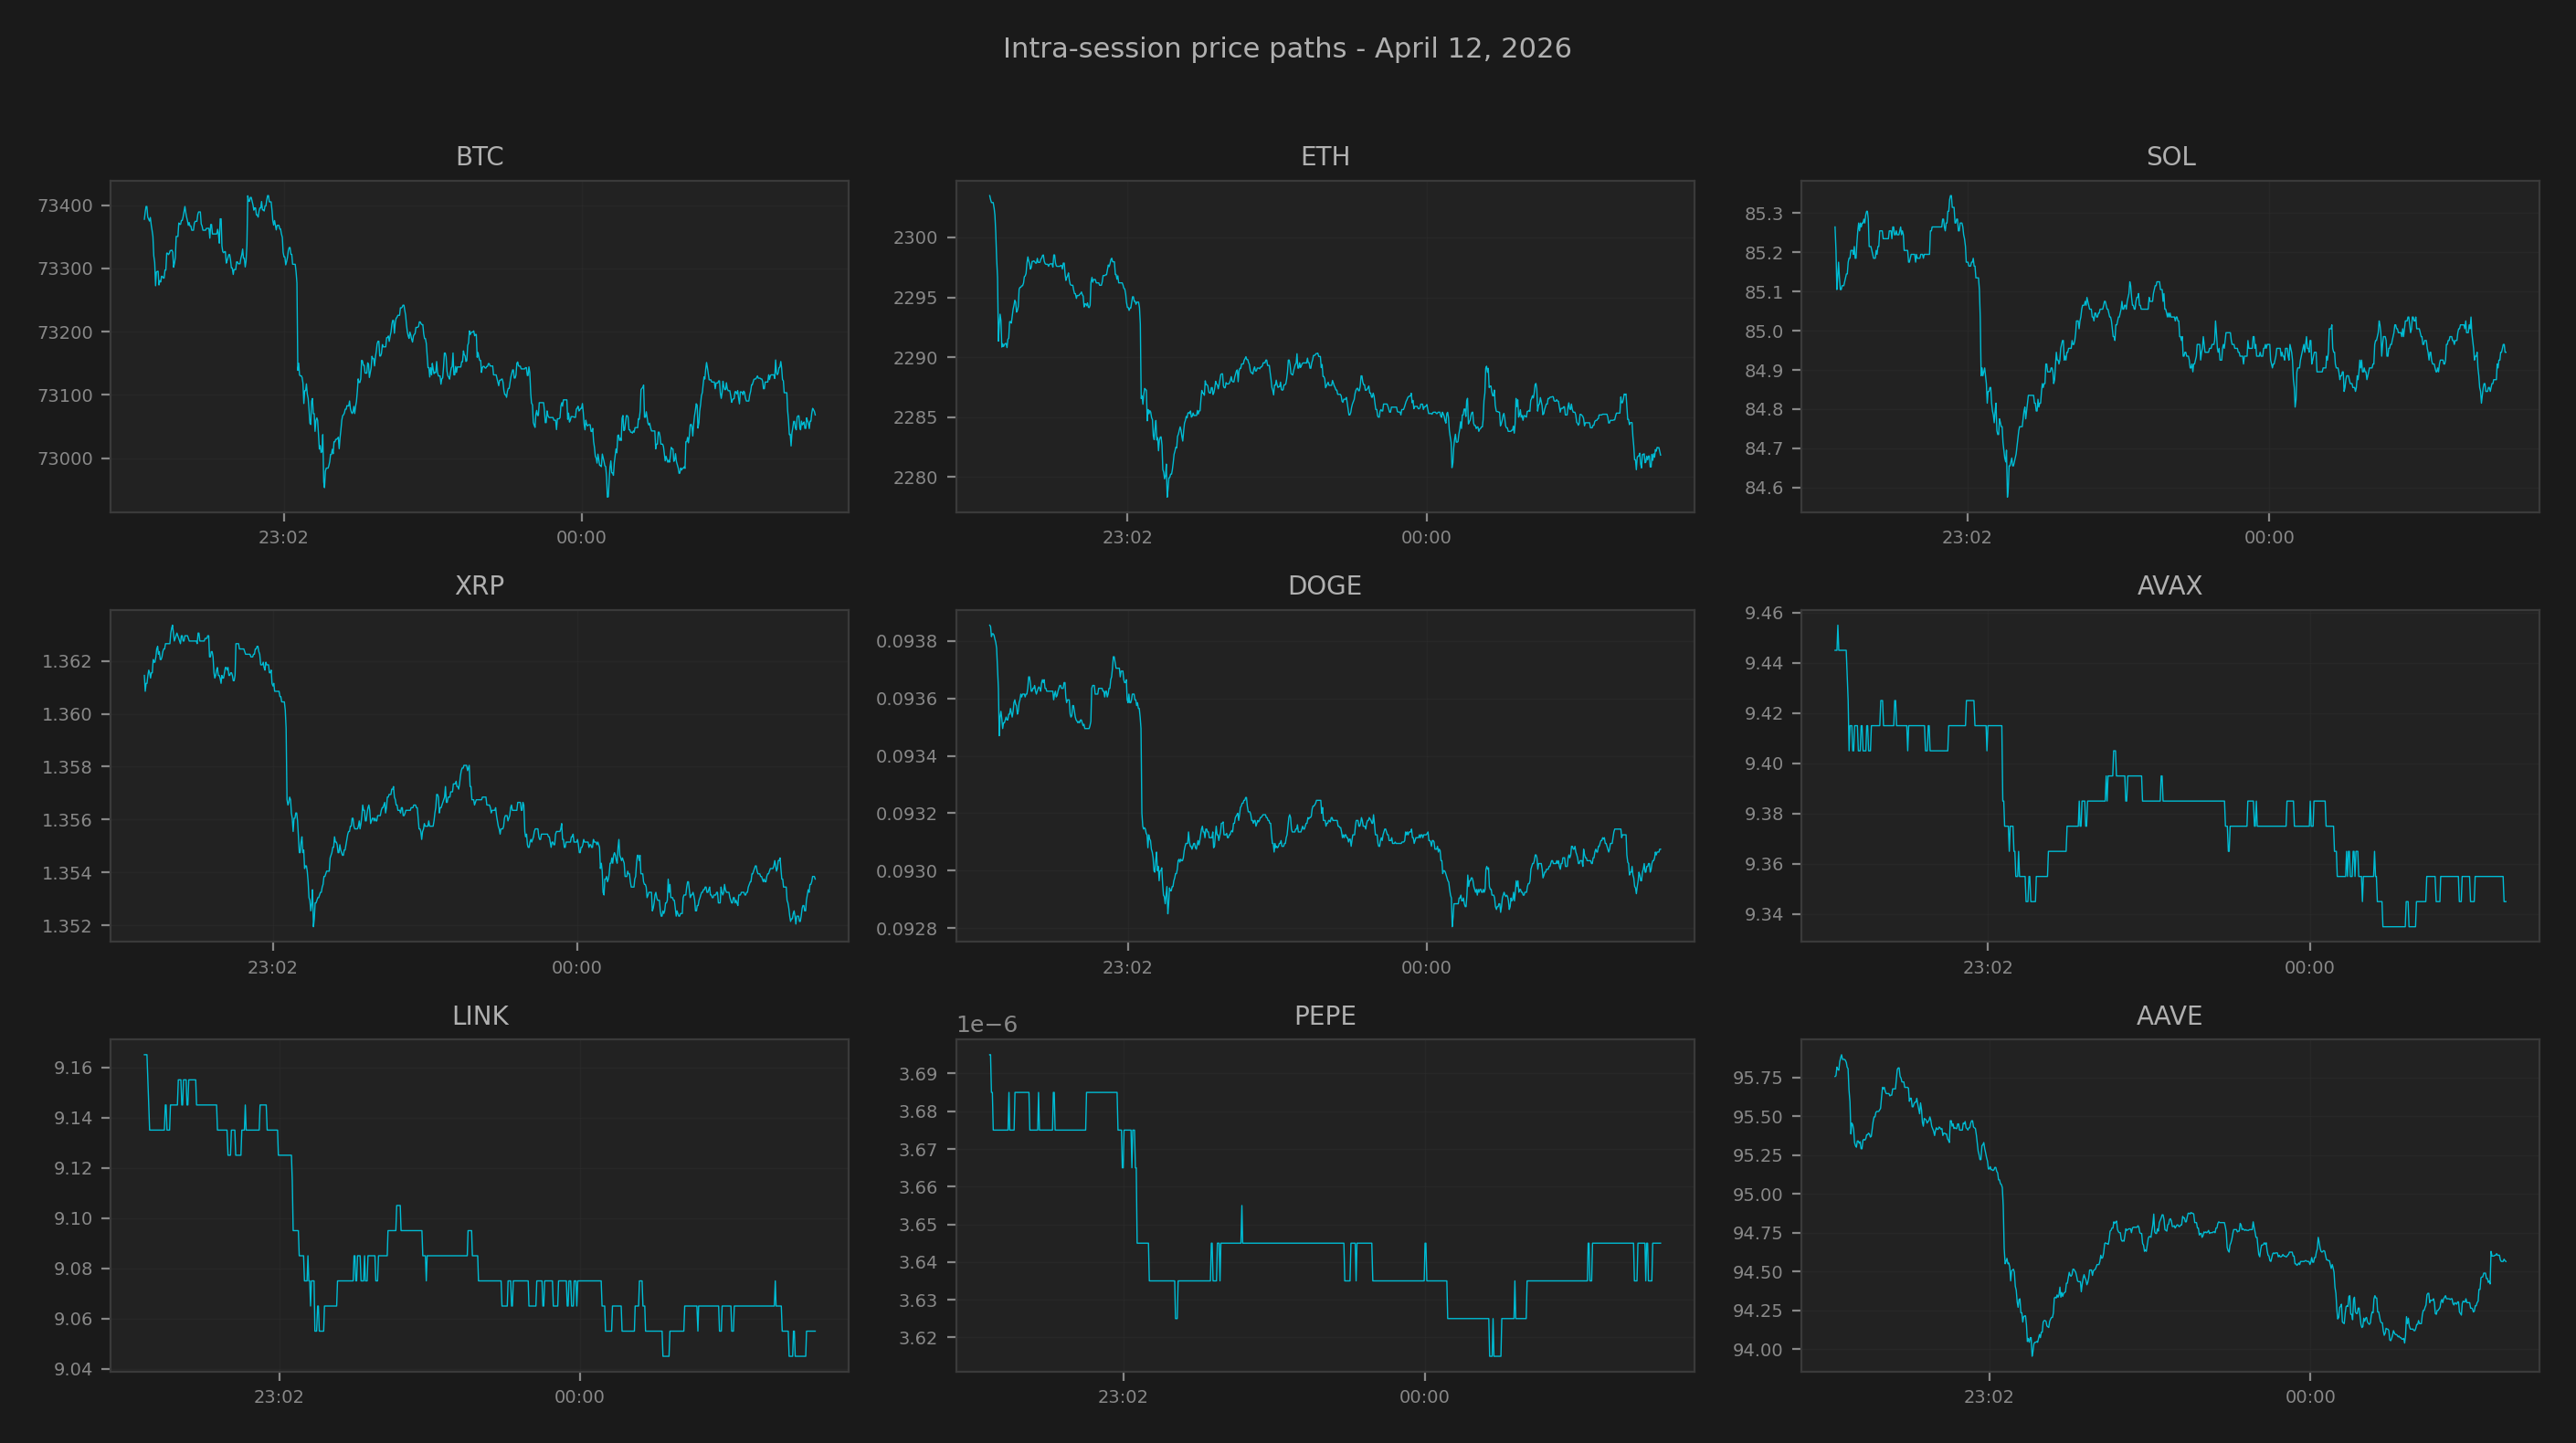
Task: Click the 00:00 x-axis tick under AAVE
Action: [x=2309, y=1397]
